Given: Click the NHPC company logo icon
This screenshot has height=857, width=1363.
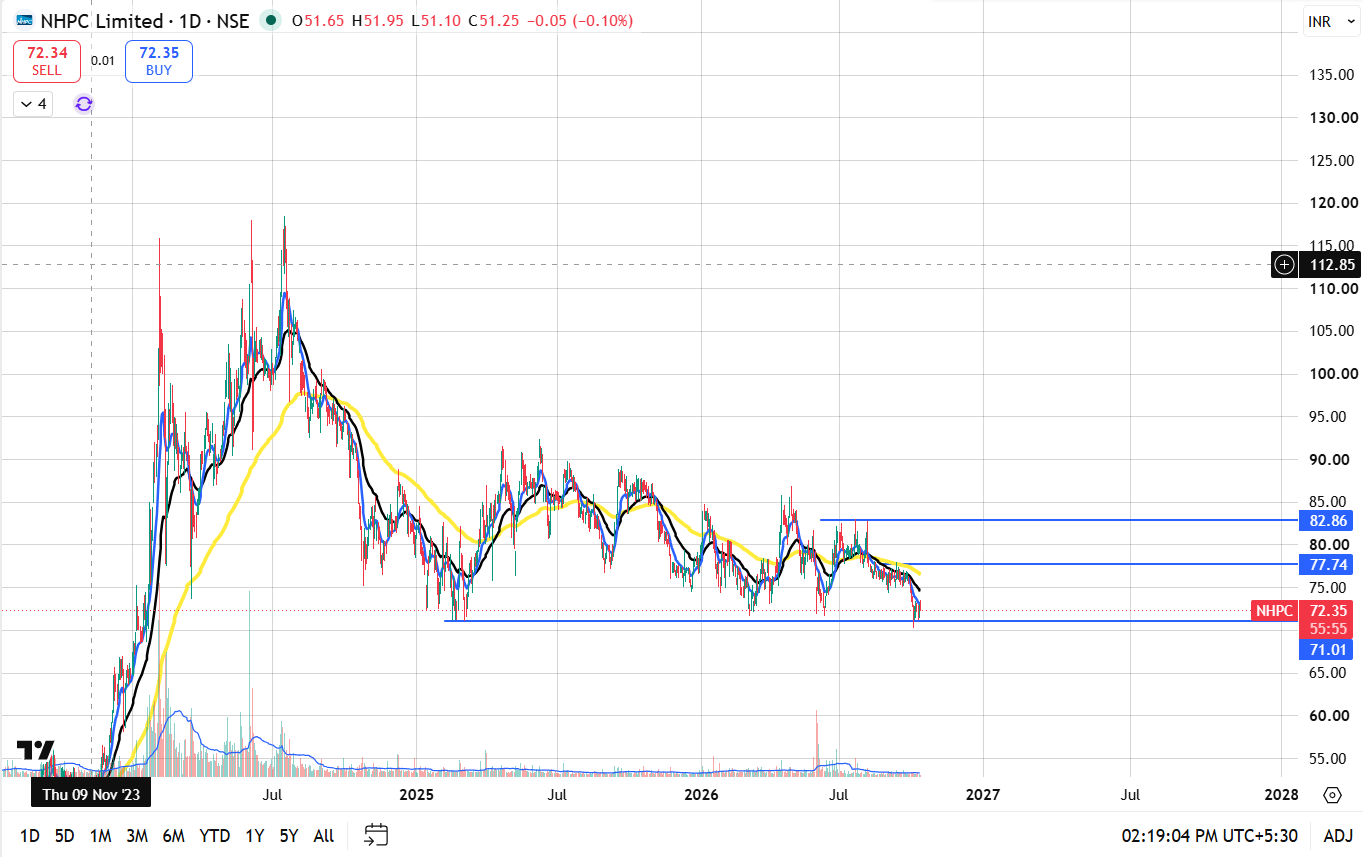Looking at the screenshot, I should [25, 20].
